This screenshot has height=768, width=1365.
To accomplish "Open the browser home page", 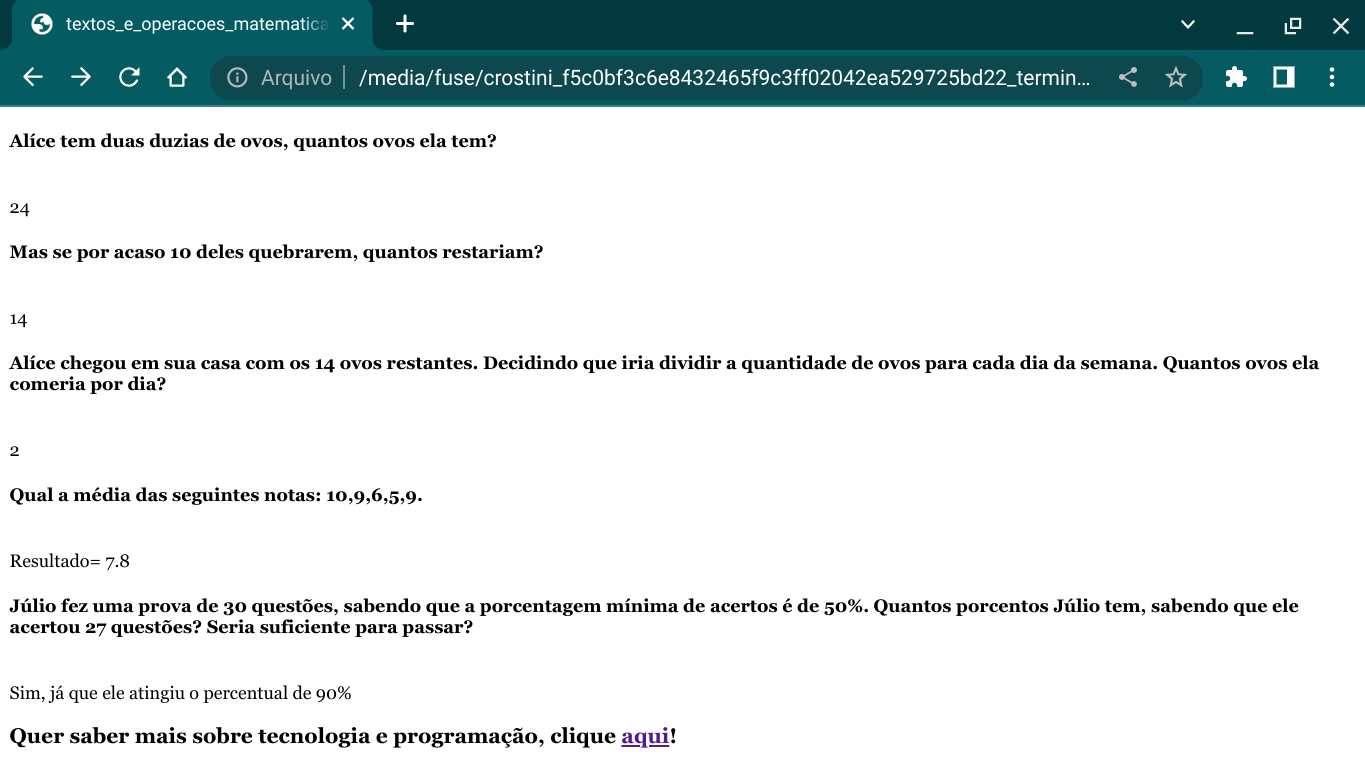I will pyautogui.click(x=177, y=77).
